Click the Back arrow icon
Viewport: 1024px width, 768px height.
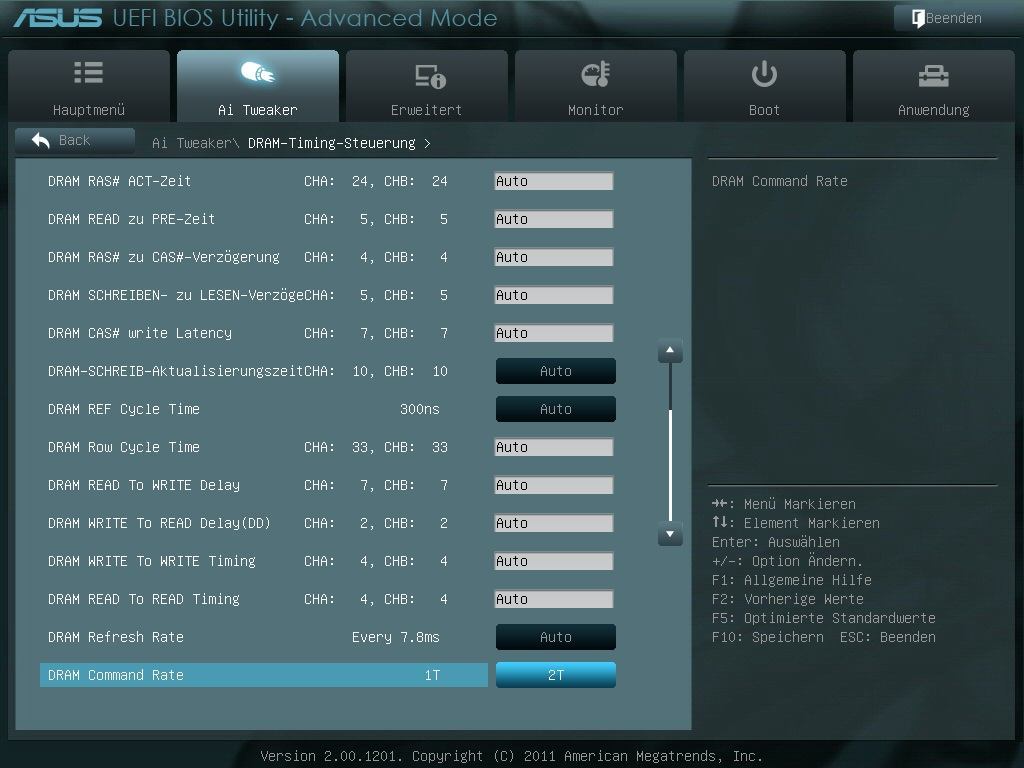(x=40, y=140)
